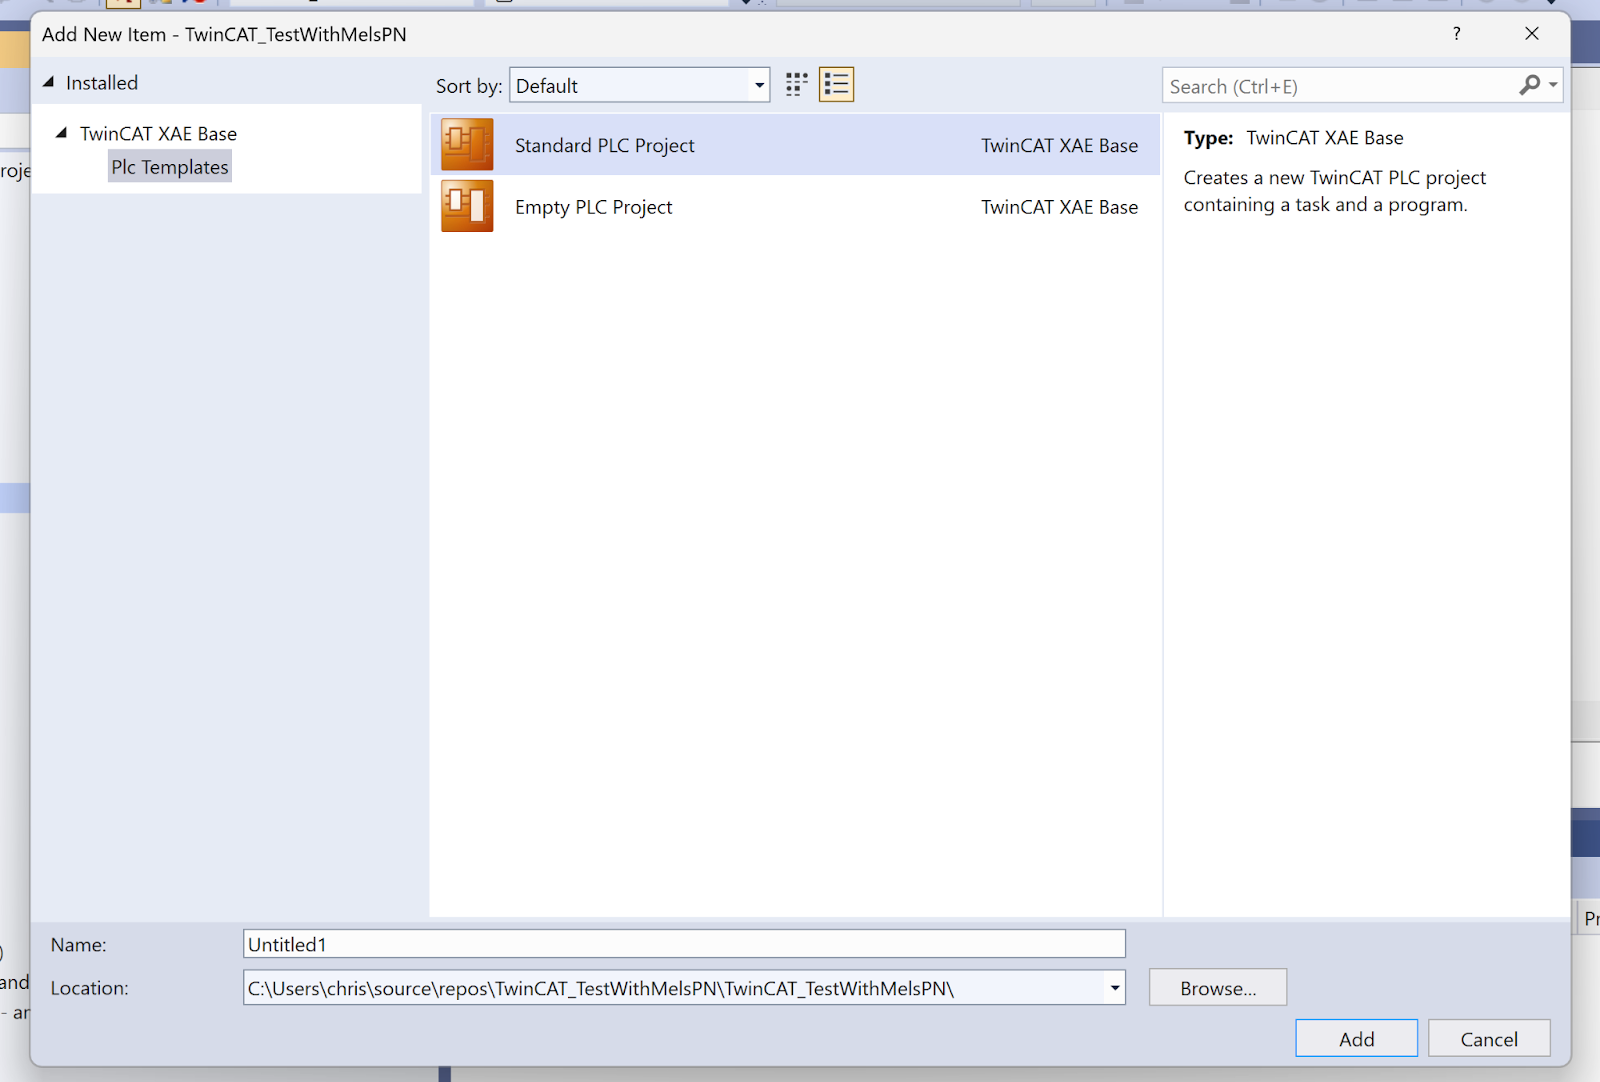Screen dimensions: 1600x1082
Task: Select Plc Templates in the tree
Action: (x=170, y=167)
